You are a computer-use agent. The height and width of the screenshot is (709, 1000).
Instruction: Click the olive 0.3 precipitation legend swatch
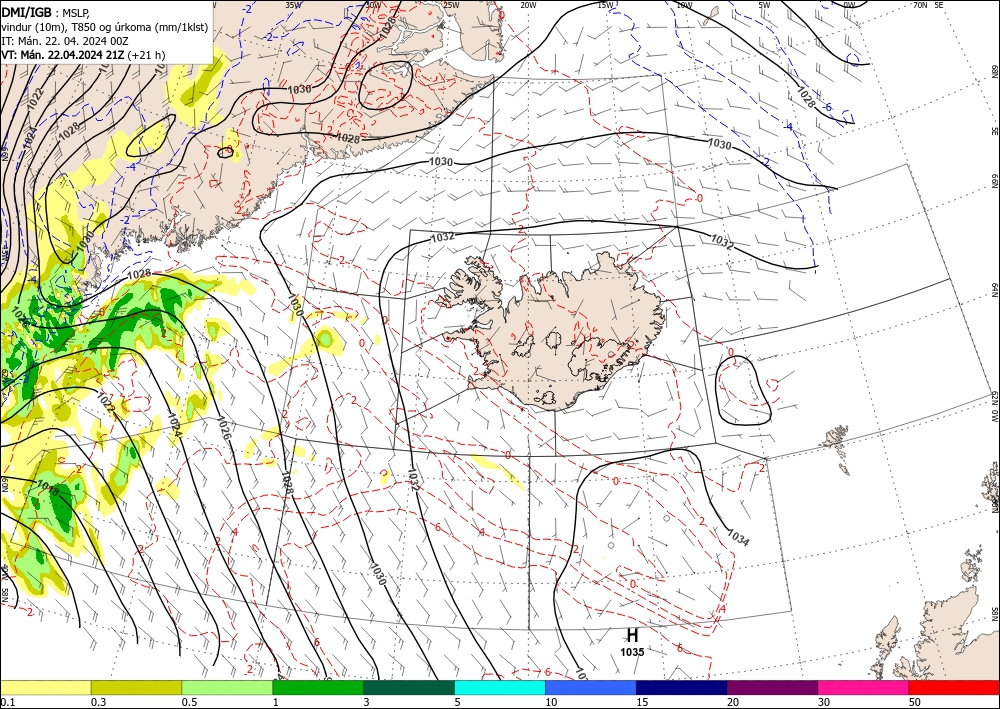(136, 687)
